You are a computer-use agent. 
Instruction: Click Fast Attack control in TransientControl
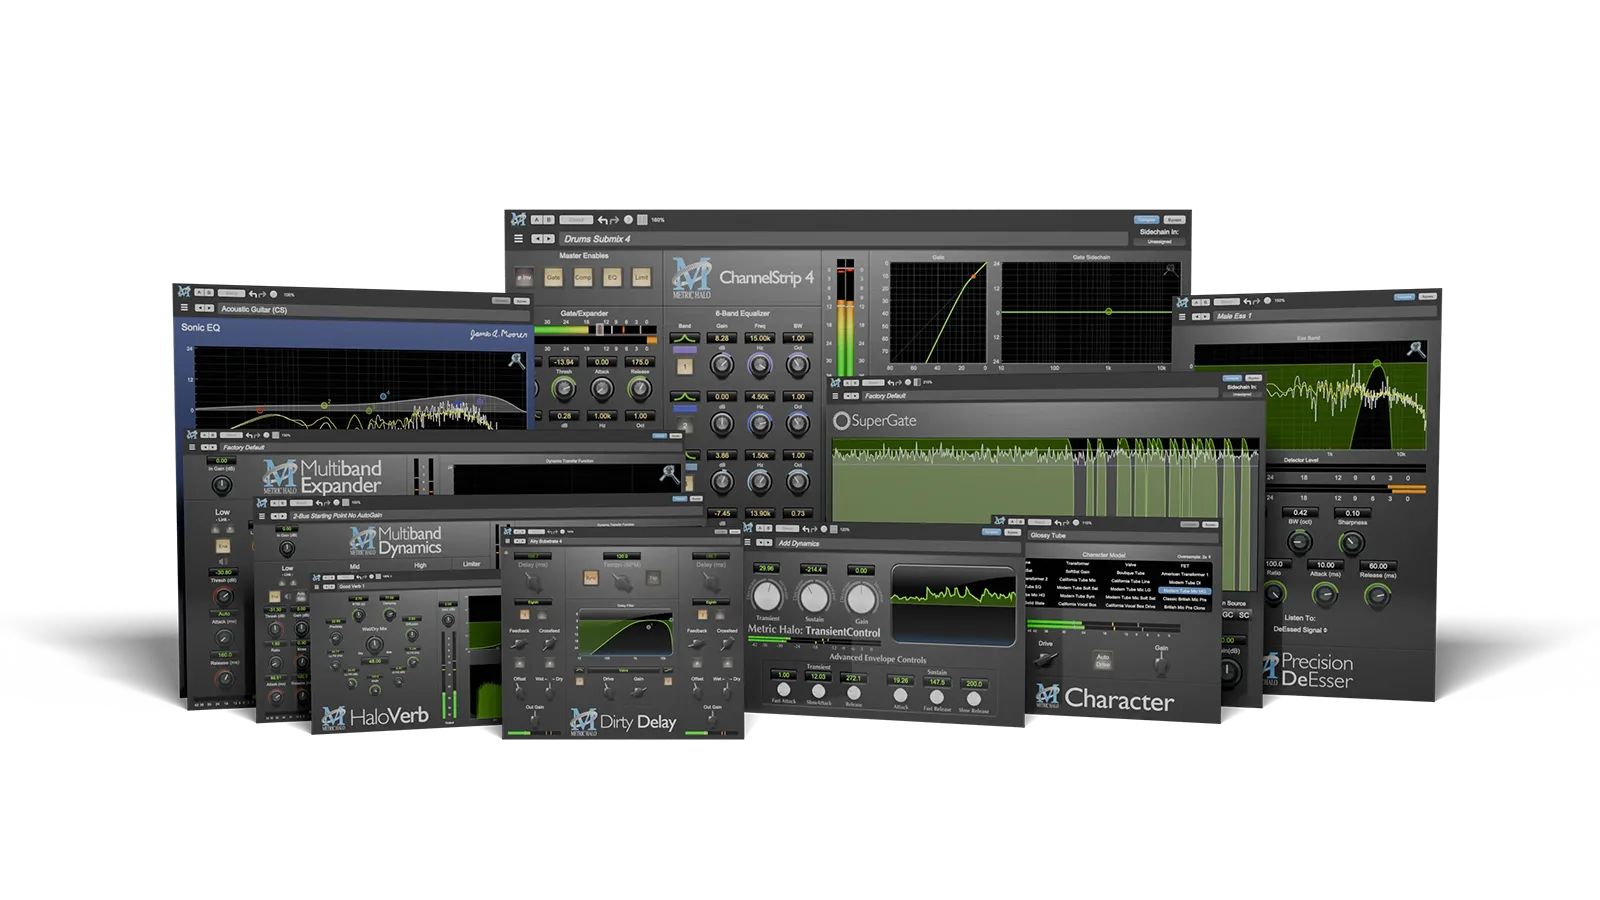coord(783,689)
